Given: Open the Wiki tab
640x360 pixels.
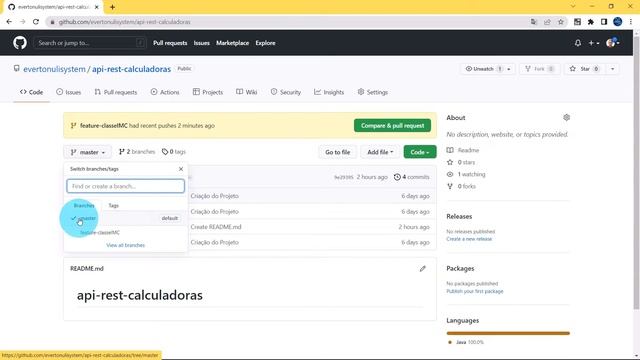Looking at the screenshot, I should click(x=247, y=92).
